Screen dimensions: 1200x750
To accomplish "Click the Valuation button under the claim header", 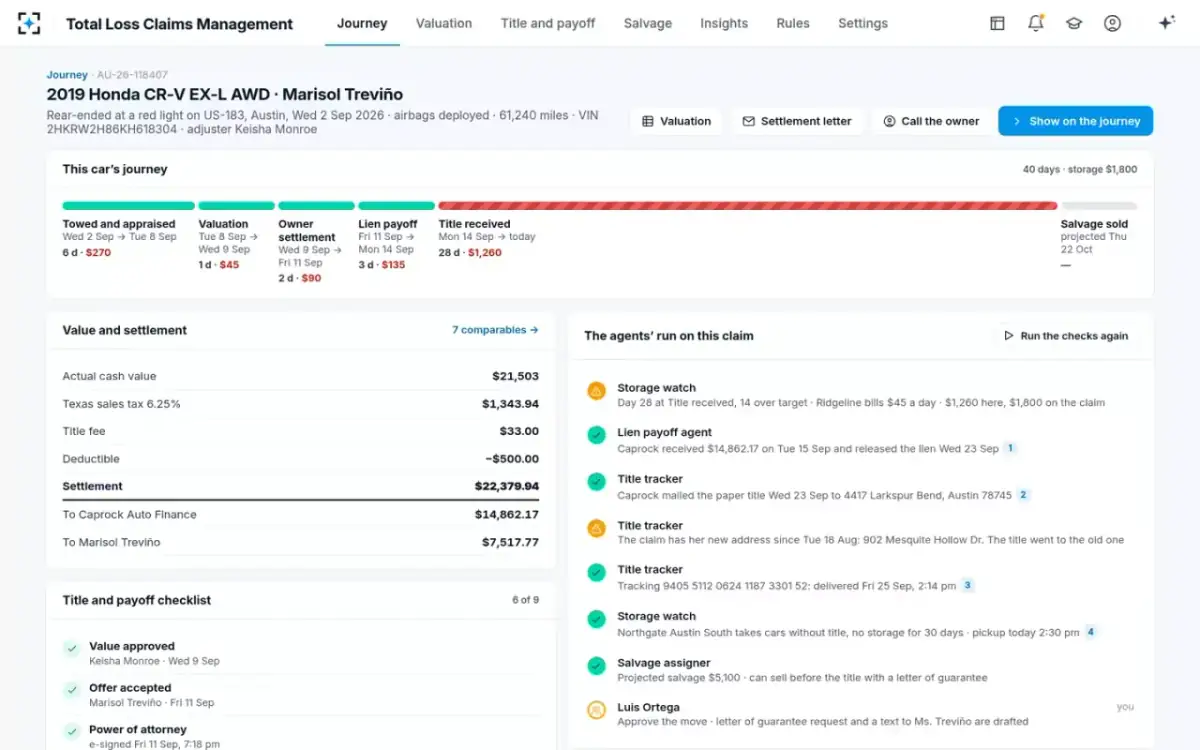I will [x=677, y=121].
